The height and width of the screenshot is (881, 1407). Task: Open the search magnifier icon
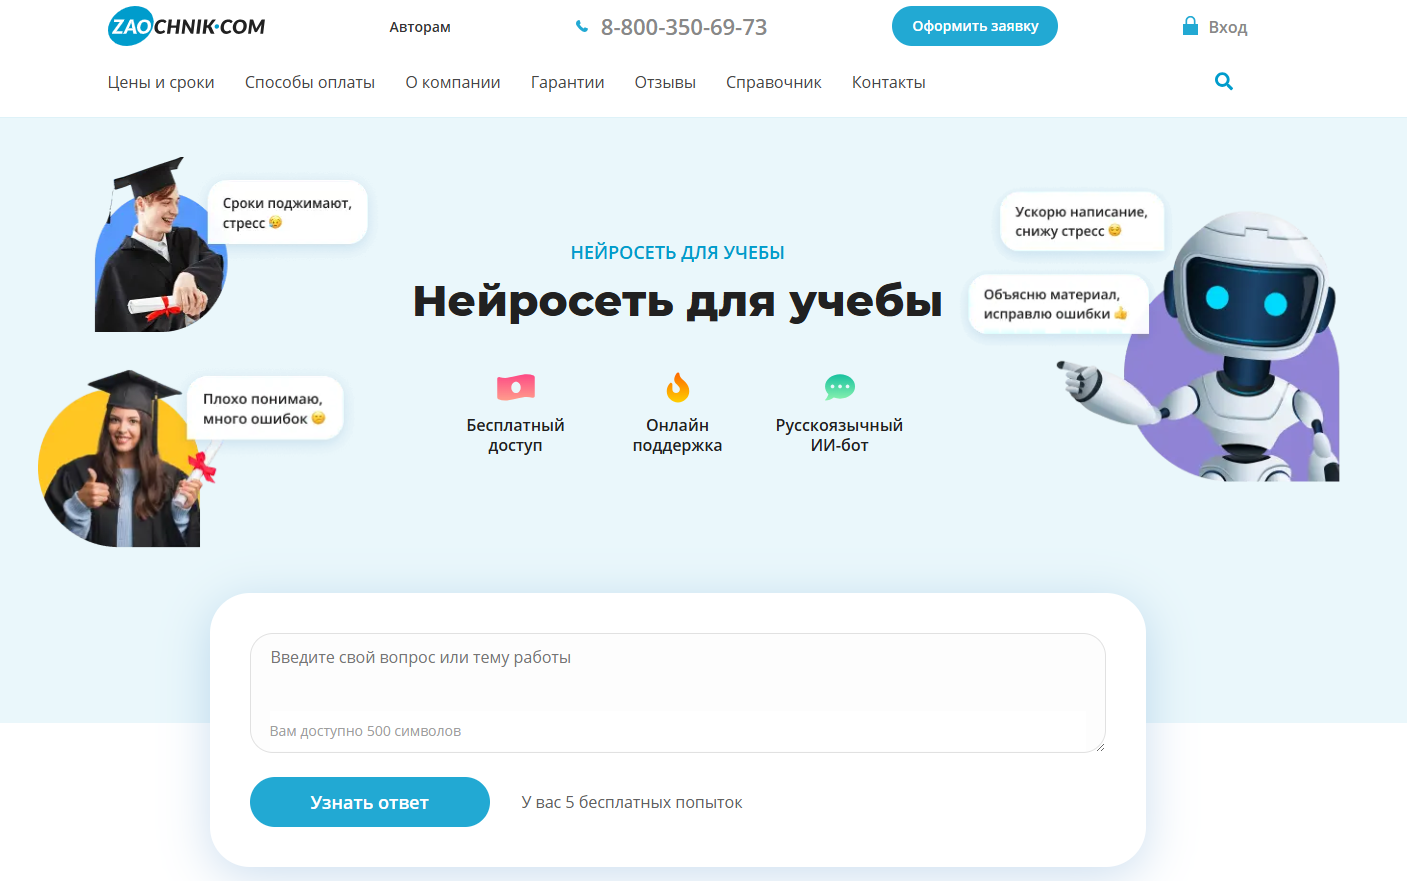[x=1223, y=82]
